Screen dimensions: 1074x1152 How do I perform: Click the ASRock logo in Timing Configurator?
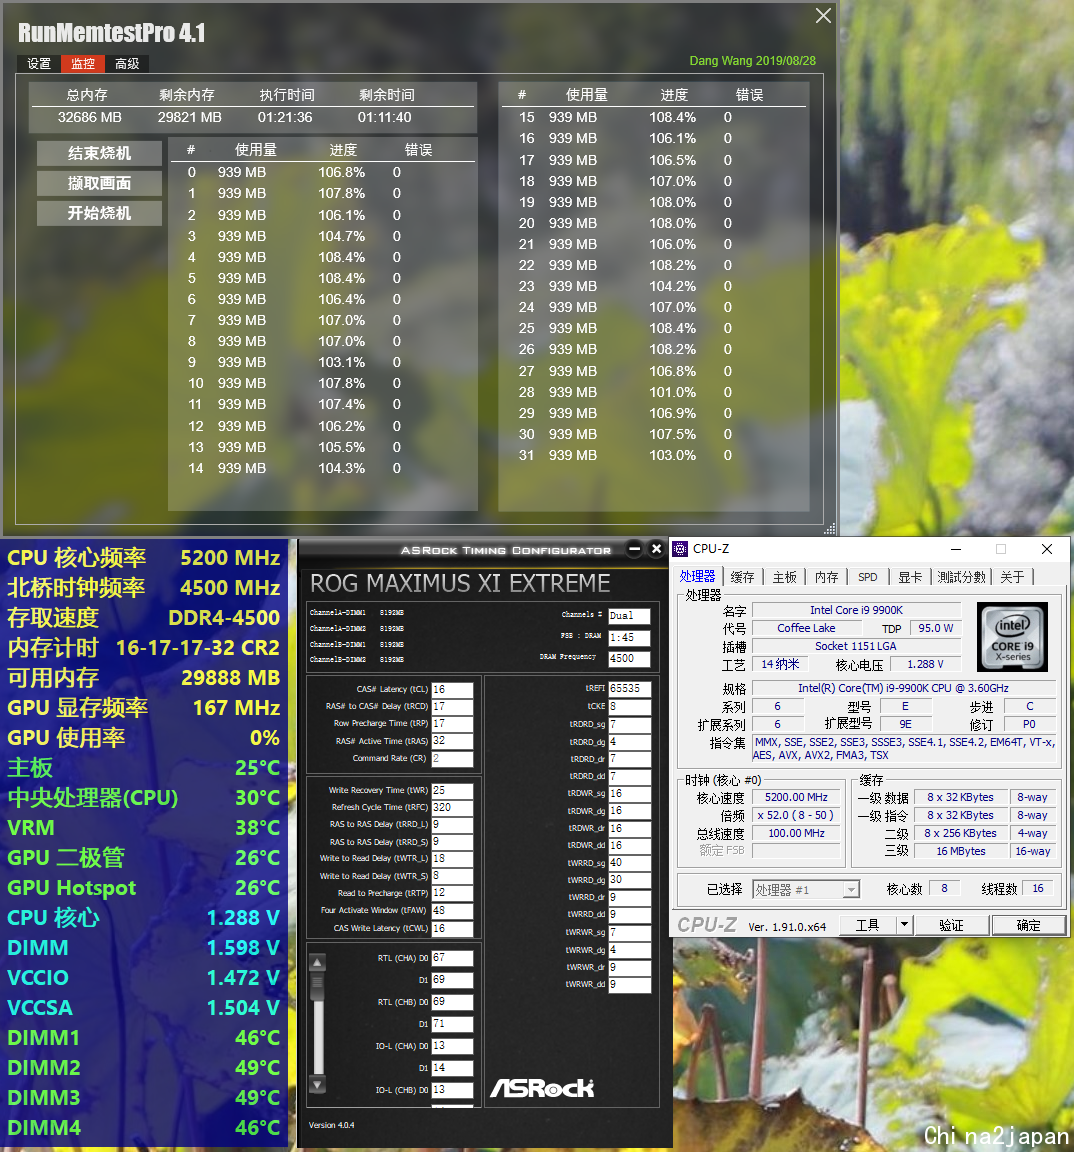(x=542, y=1088)
